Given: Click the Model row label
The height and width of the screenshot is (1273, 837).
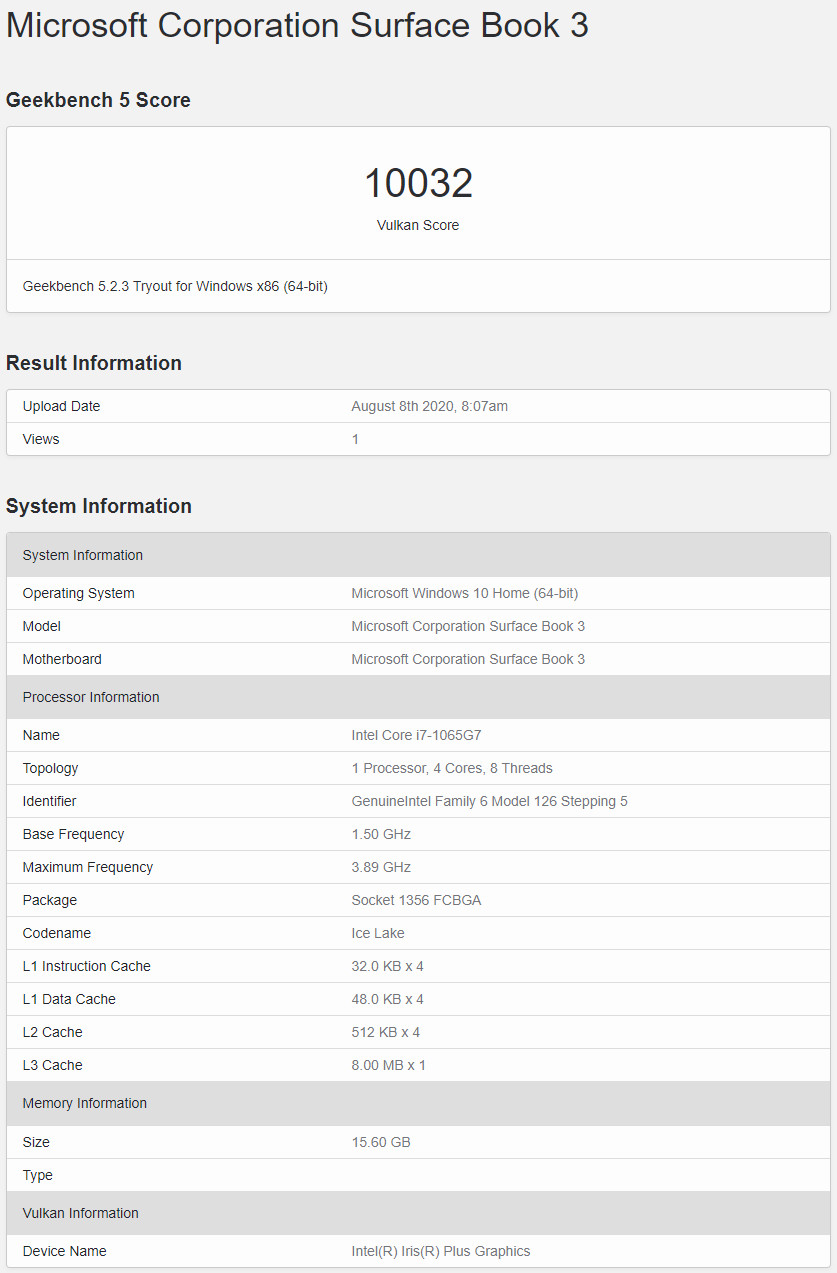Looking at the screenshot, I should coord(42,626).
